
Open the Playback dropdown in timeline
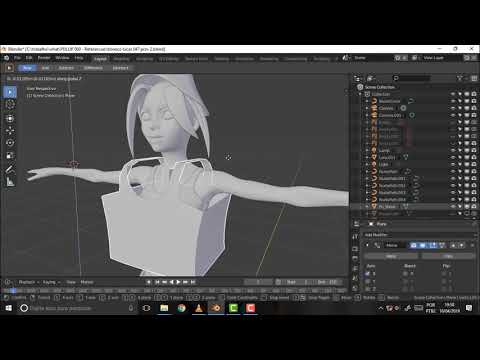point(29,282)
